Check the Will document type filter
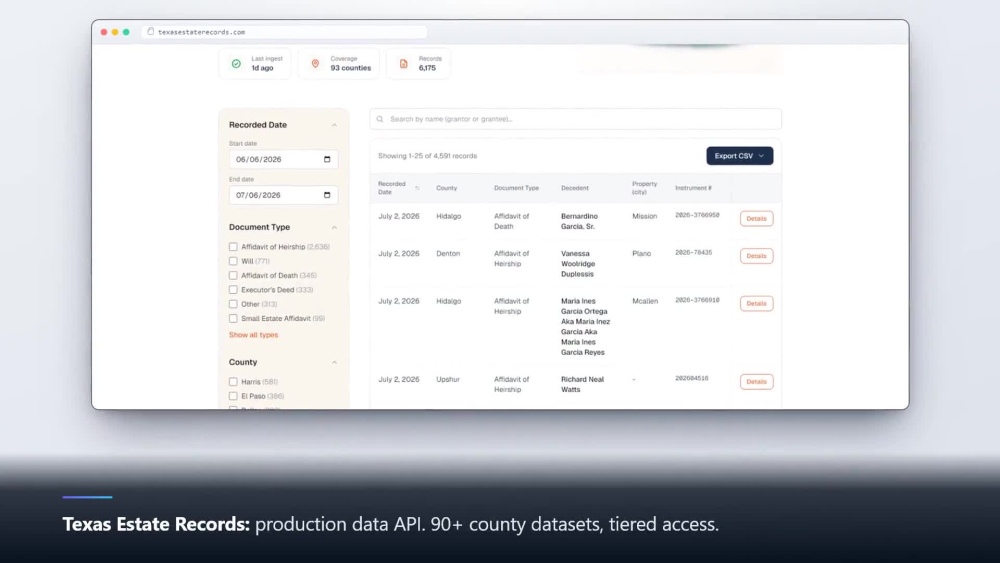Screen dimensions: 1000x563 click(233, 261)
